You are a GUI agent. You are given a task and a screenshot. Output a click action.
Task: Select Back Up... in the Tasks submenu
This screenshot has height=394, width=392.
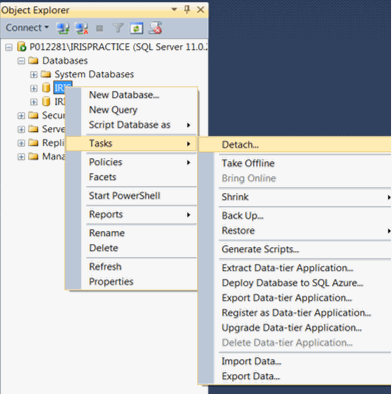[242, 216]
